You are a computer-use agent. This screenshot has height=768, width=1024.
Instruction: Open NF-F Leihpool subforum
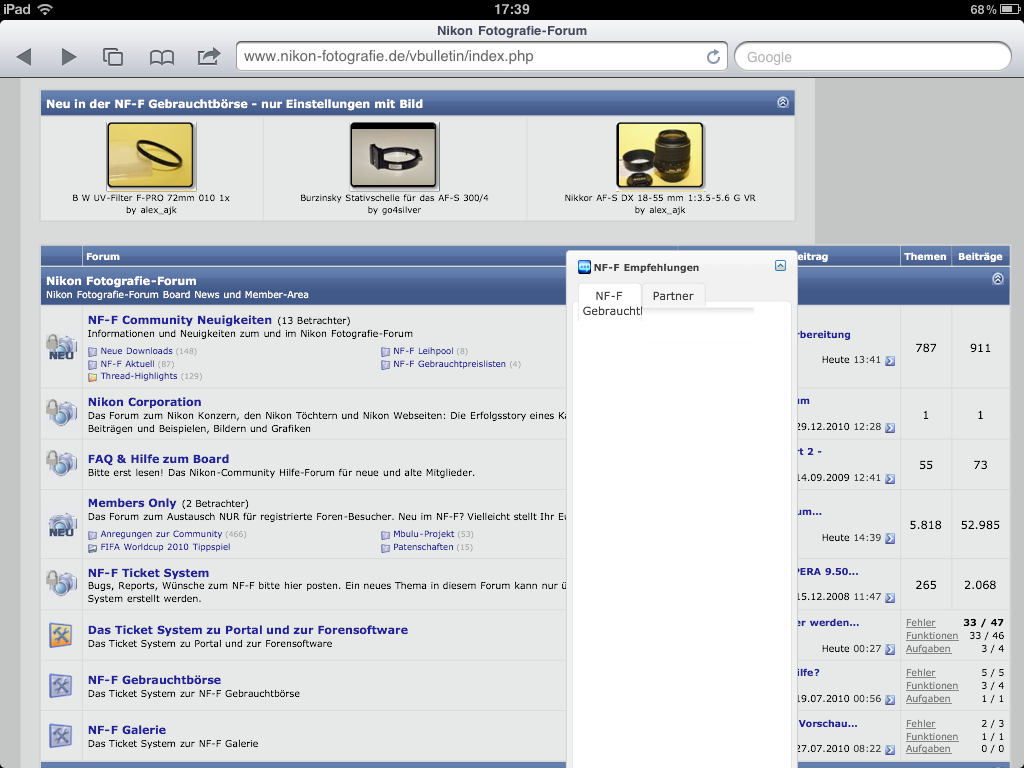point(423,351)
